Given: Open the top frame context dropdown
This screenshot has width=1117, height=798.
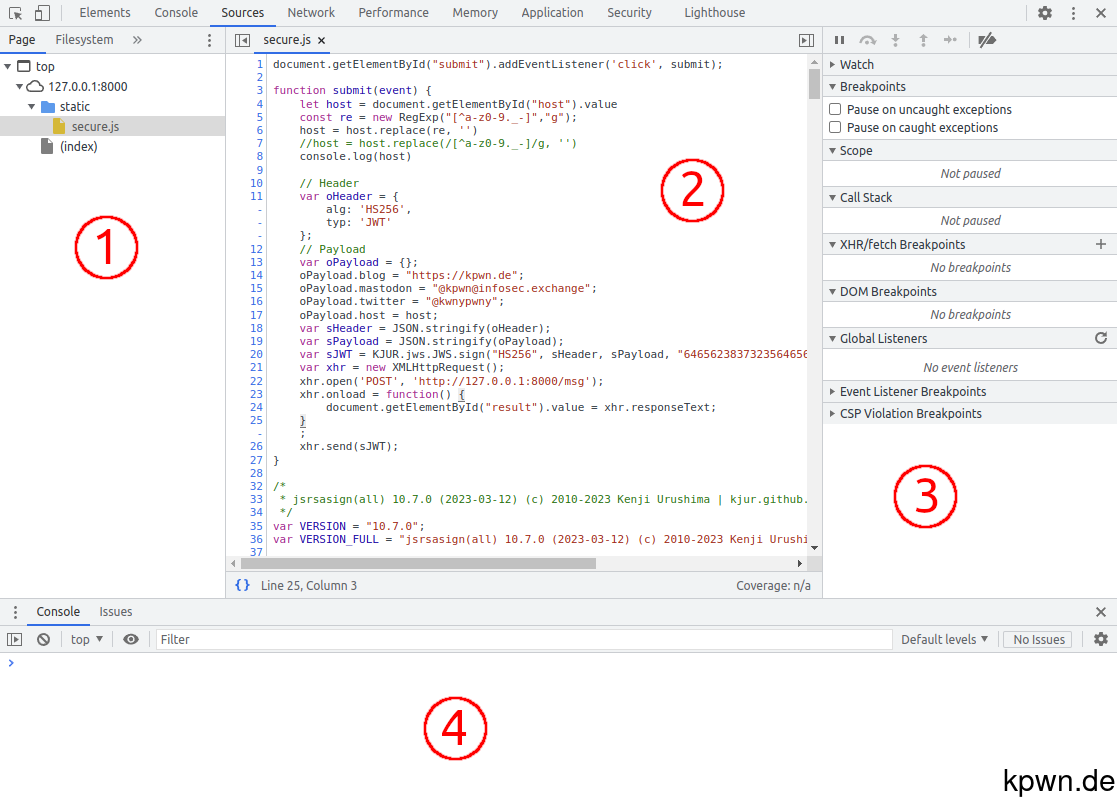Looking at the screenshot, I should [x=85, y=639].
